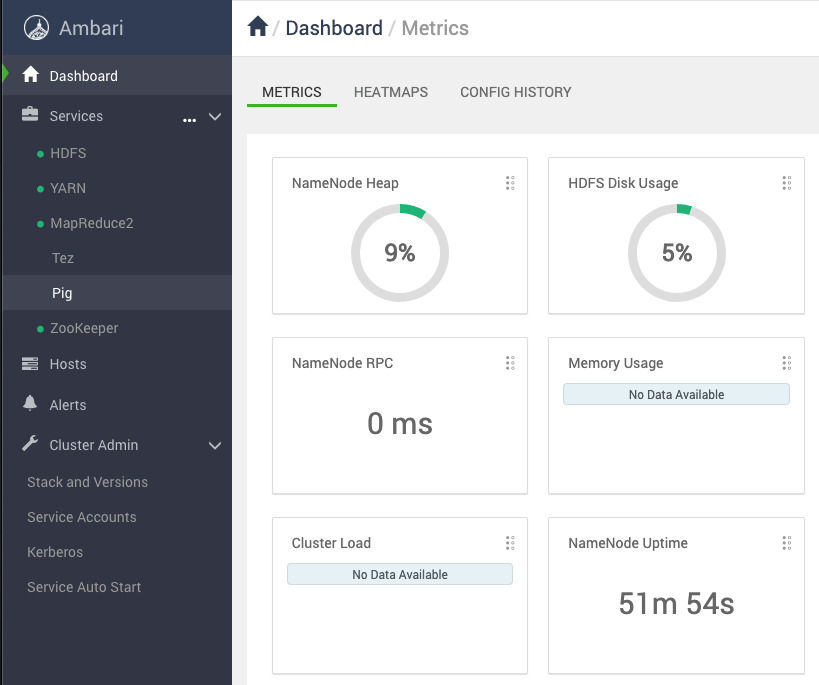Open the Kerberos settings page

click(x=55, y=552)
